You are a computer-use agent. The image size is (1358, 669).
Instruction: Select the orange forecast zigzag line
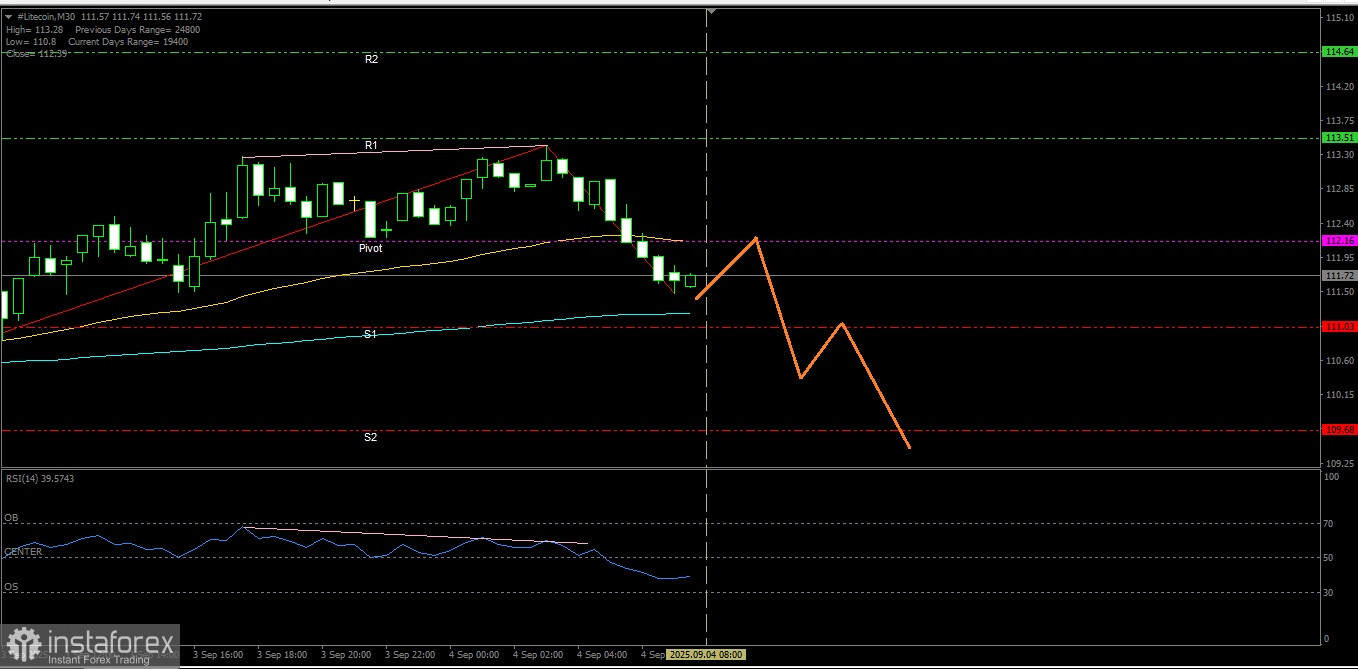(802, 343)
